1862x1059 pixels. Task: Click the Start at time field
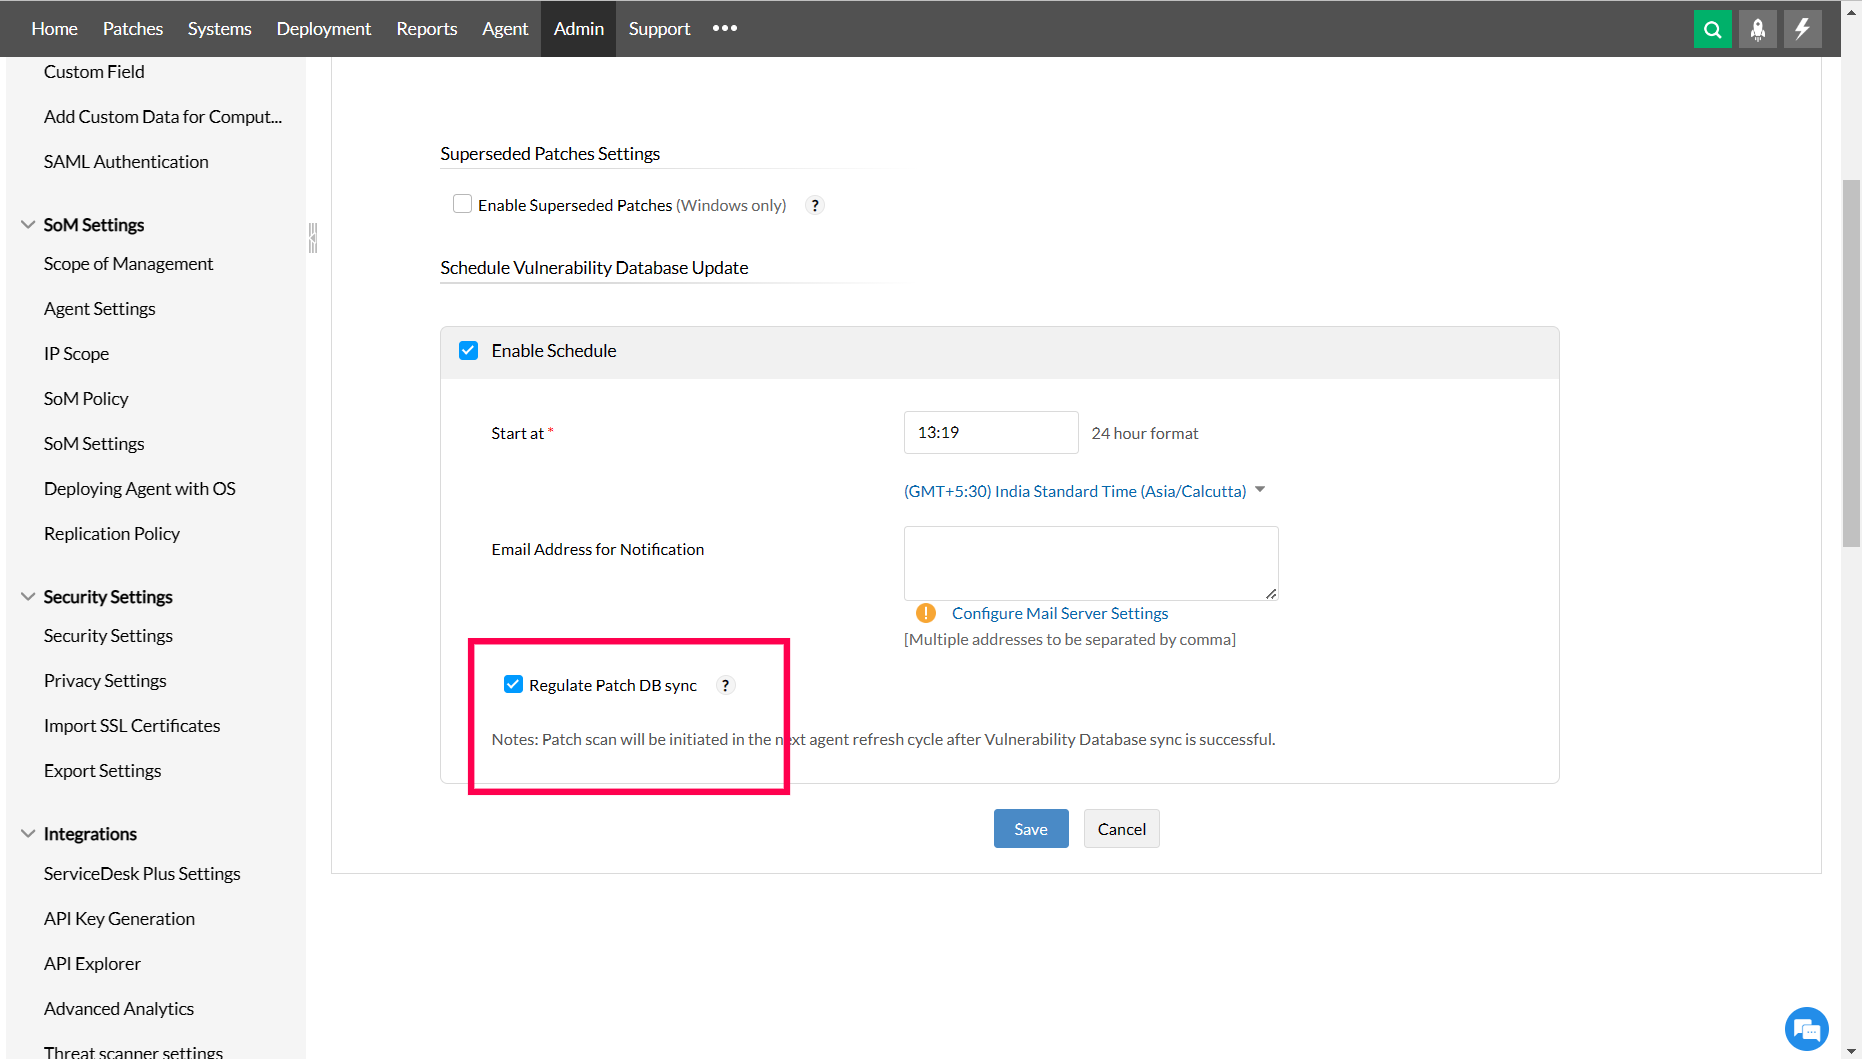point(991,432)
